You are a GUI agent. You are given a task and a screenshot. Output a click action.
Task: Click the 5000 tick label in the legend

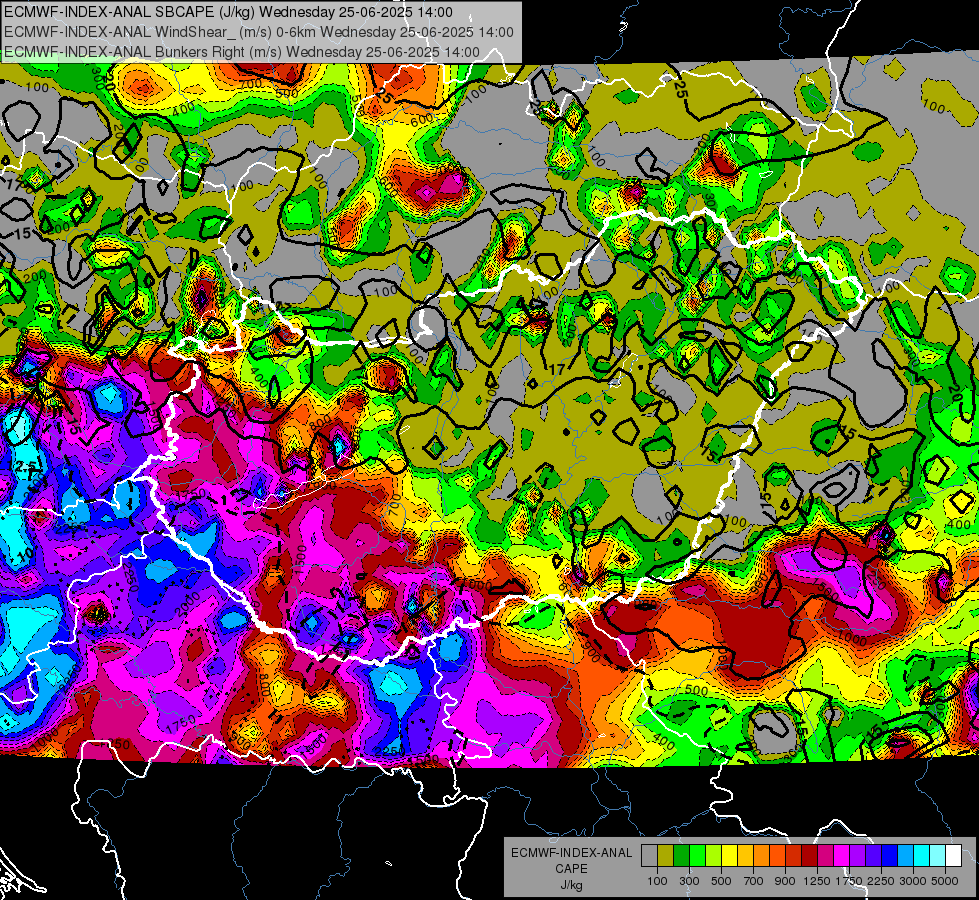(x=945, y=881)
